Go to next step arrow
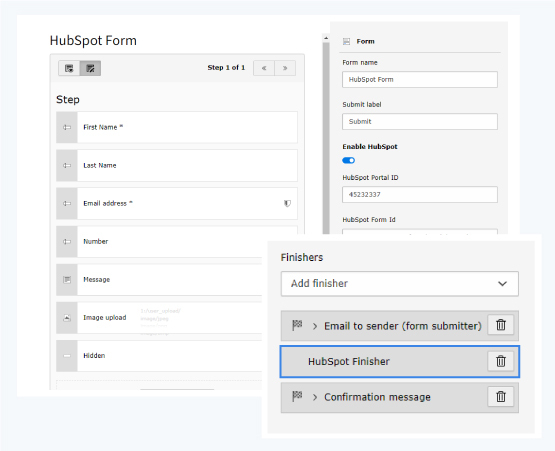Screen dimensions: 555x451 285,68
